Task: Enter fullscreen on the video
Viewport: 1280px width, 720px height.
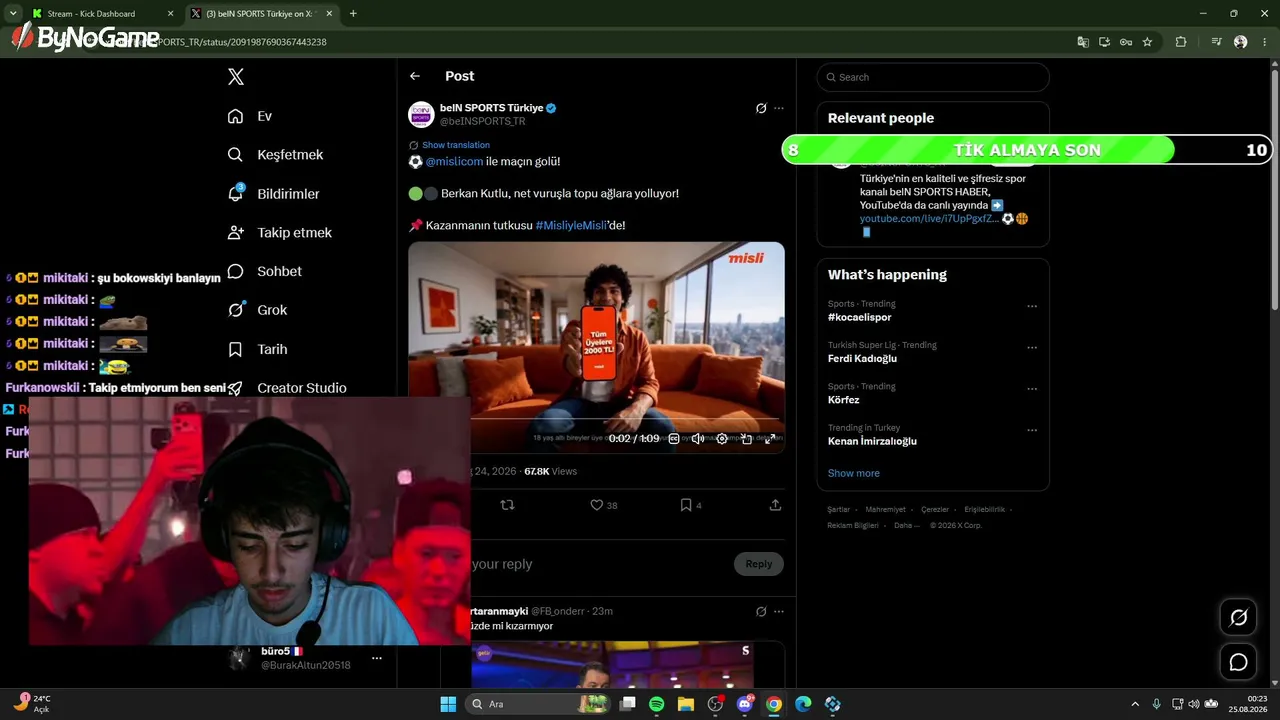Action: point(769,439)
